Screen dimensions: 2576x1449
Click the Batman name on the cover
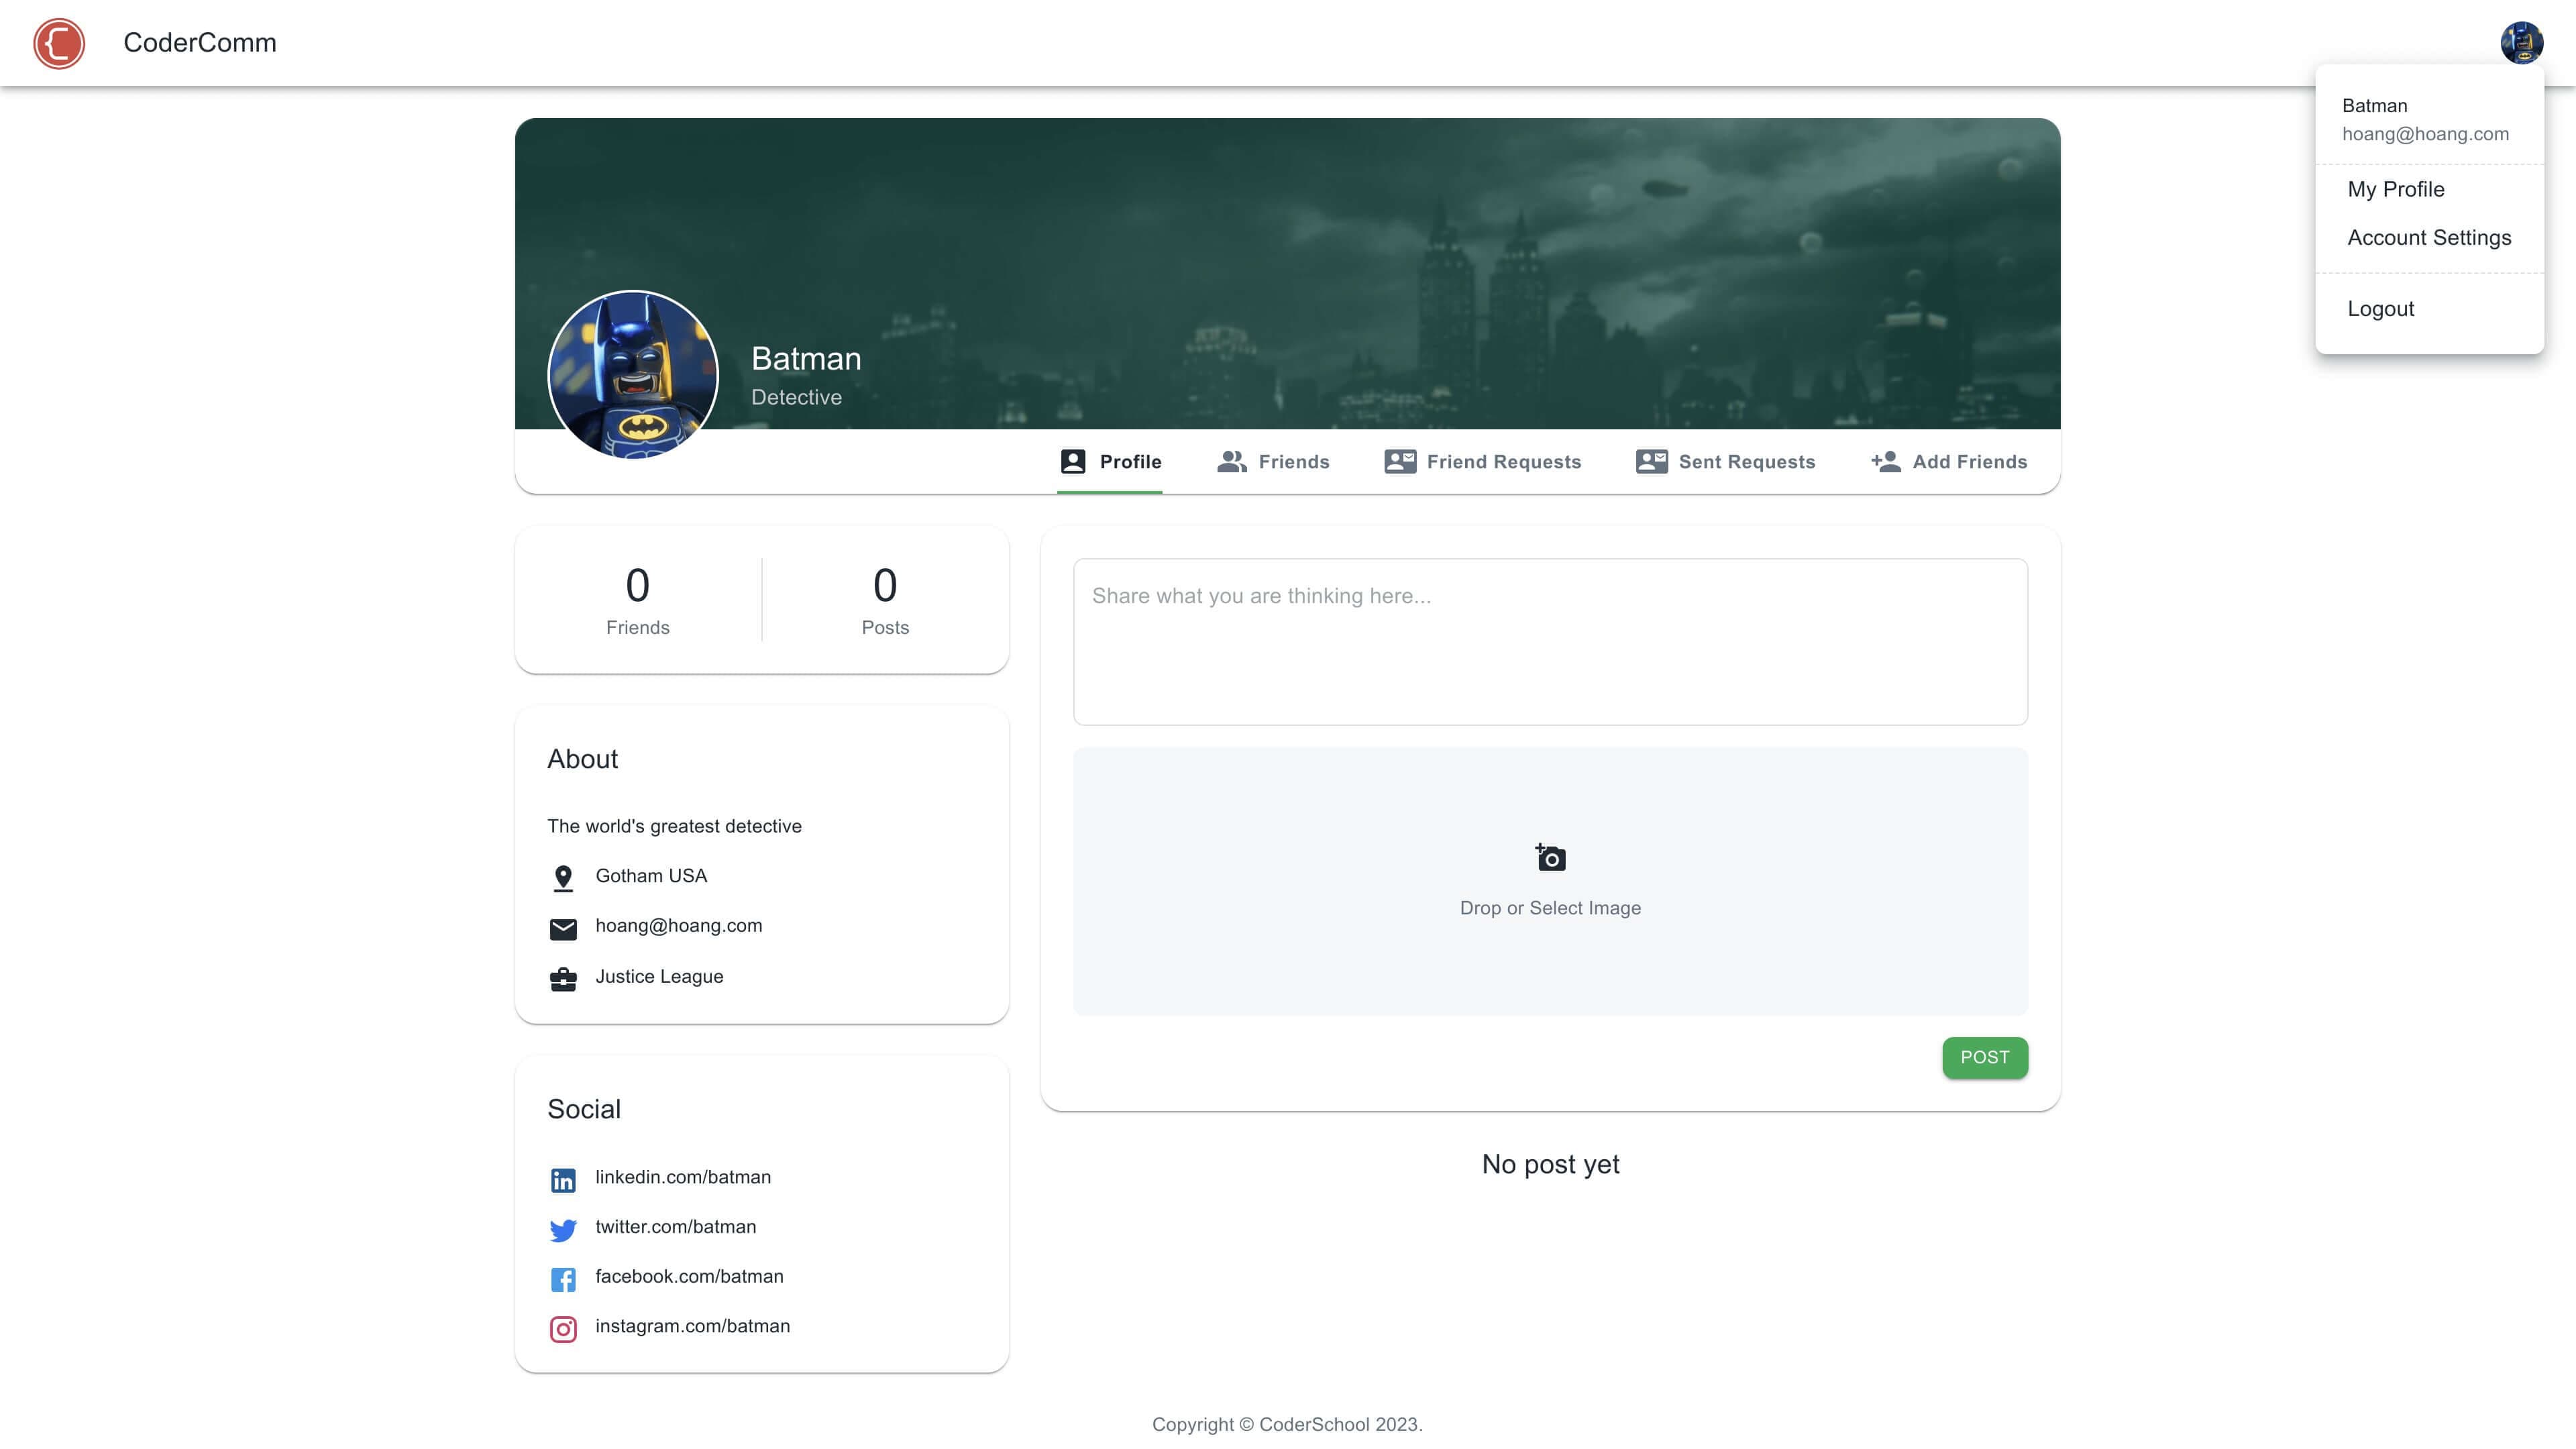[x=806, y=358]
